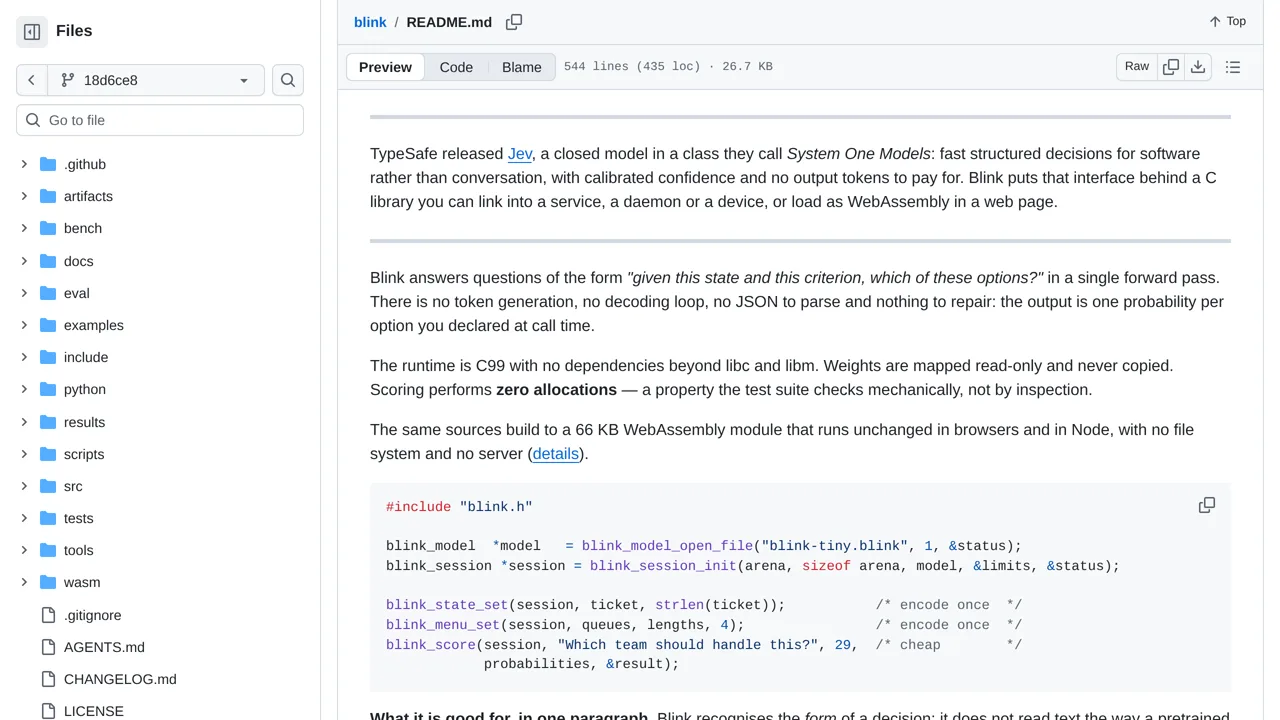Viewport: 1280px width, 720px height.
Task: Expand the artifacts folder chevron
Action: point(24,196)
